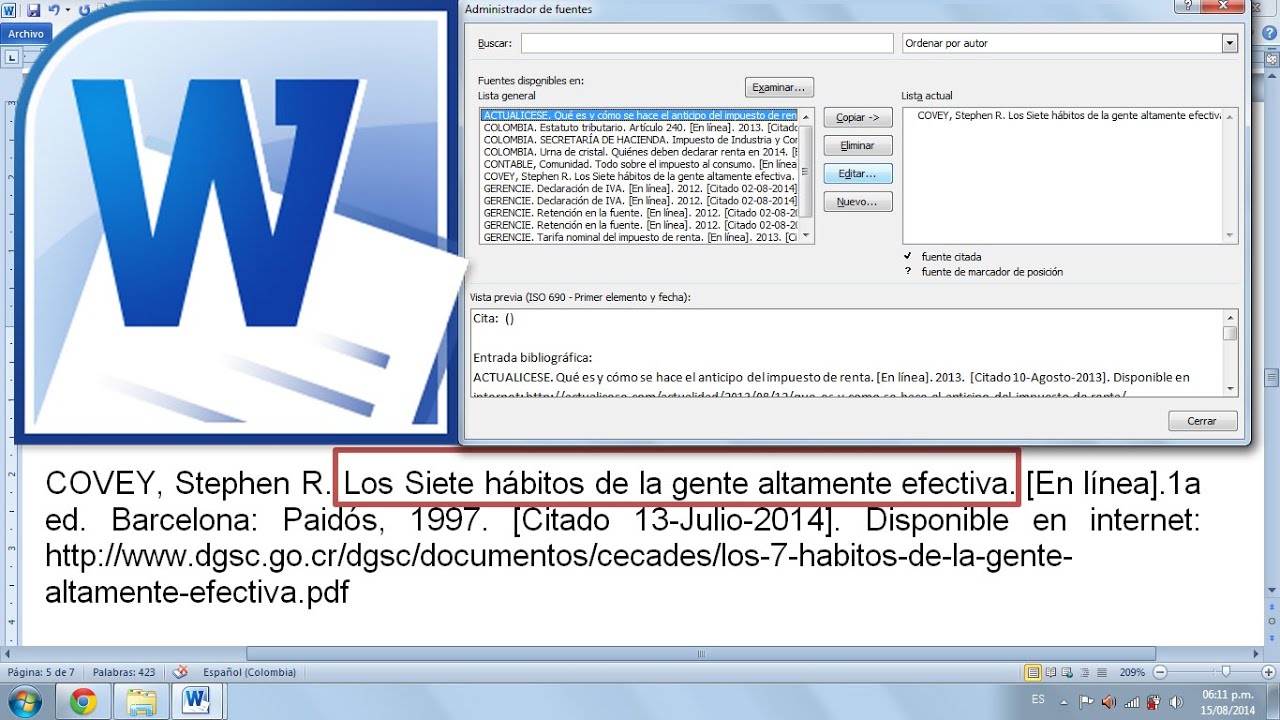The image size is (1280, 720).
Task: Click the zoom slider handle
Action: click(x=1226, y=673)
